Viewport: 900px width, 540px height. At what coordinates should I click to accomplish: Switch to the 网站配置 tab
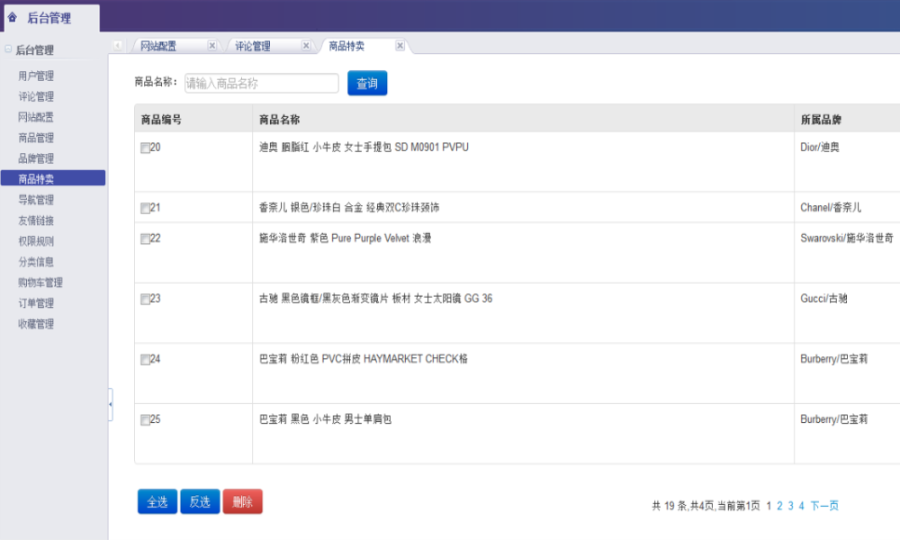click(158, 46)
